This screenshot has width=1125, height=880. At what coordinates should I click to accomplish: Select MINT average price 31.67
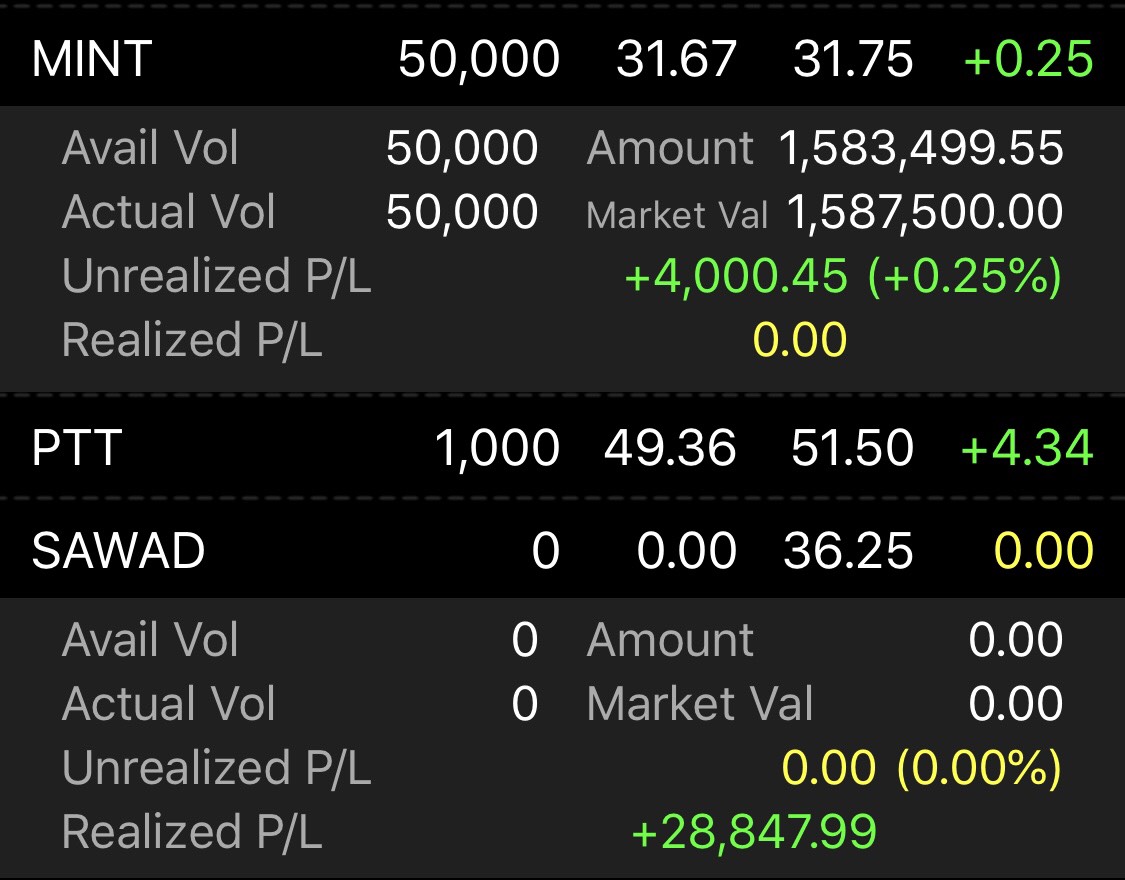click(x=676, y=59)
